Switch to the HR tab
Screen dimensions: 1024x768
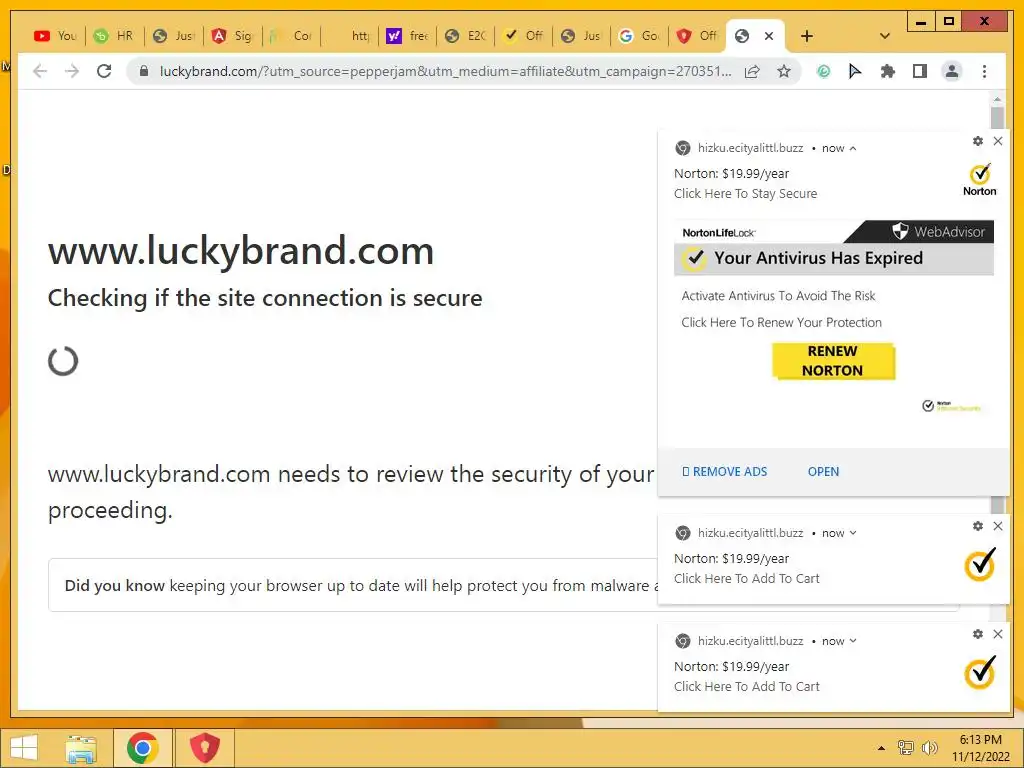[x=114, y=36]
